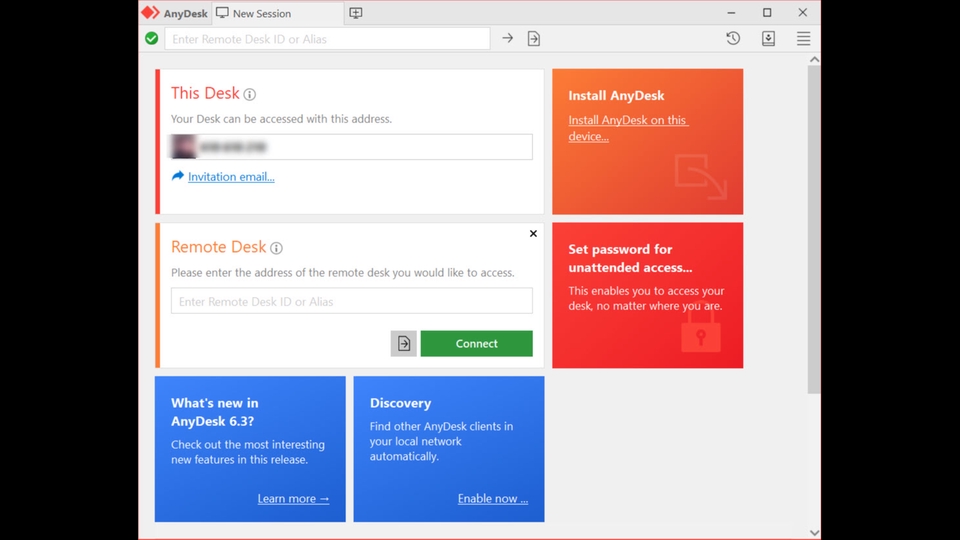Select the This Desk address field
This screenshot has width=960, height=540.
coord(351,147)
